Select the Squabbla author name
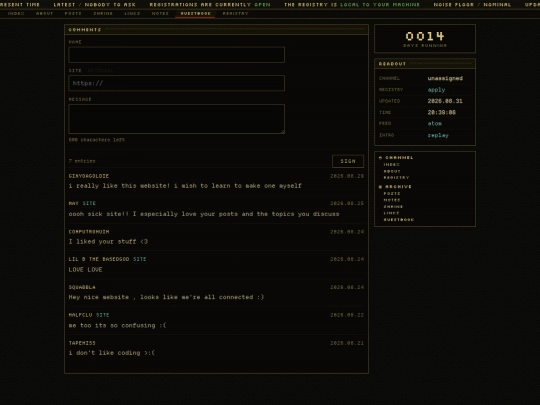The width and height of the screenshot is (540, 405). coord(82,287)
